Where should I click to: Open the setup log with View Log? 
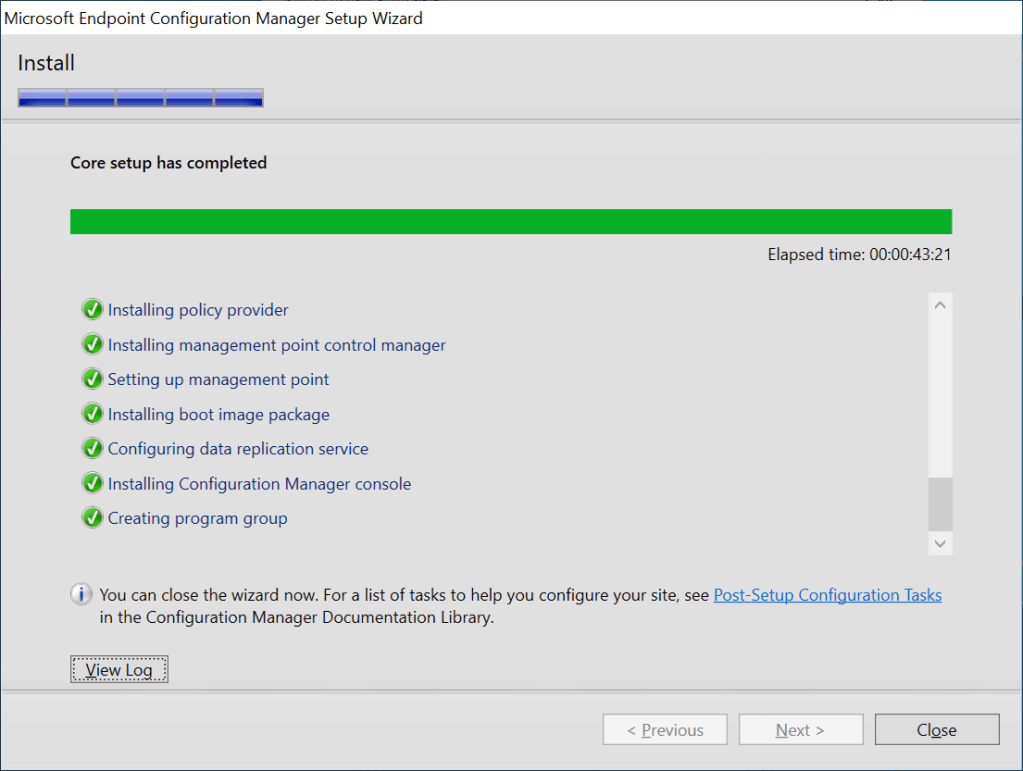(119, 670)
